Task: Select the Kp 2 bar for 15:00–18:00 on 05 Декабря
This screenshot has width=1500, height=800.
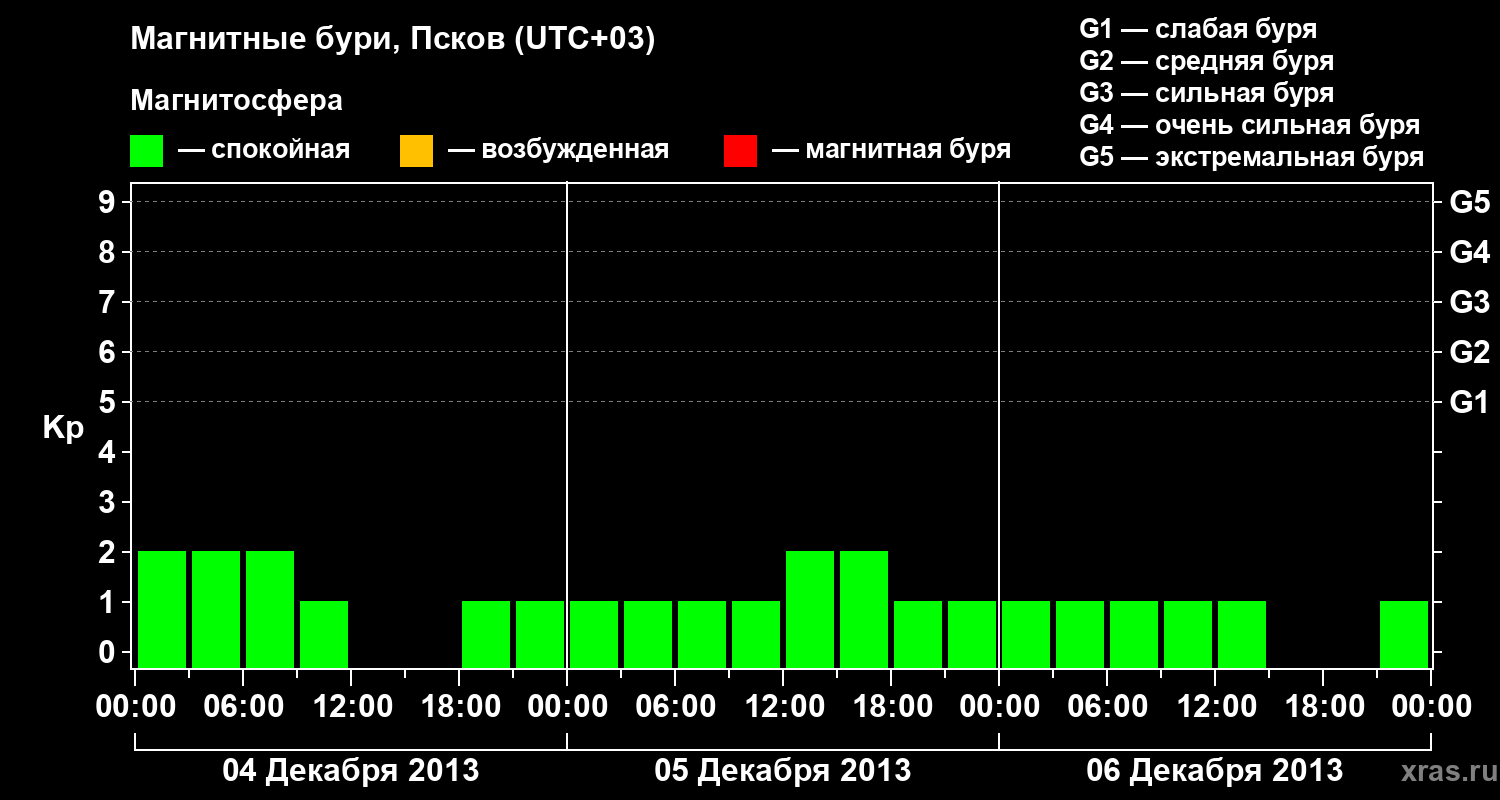Action: coord(864,609)
